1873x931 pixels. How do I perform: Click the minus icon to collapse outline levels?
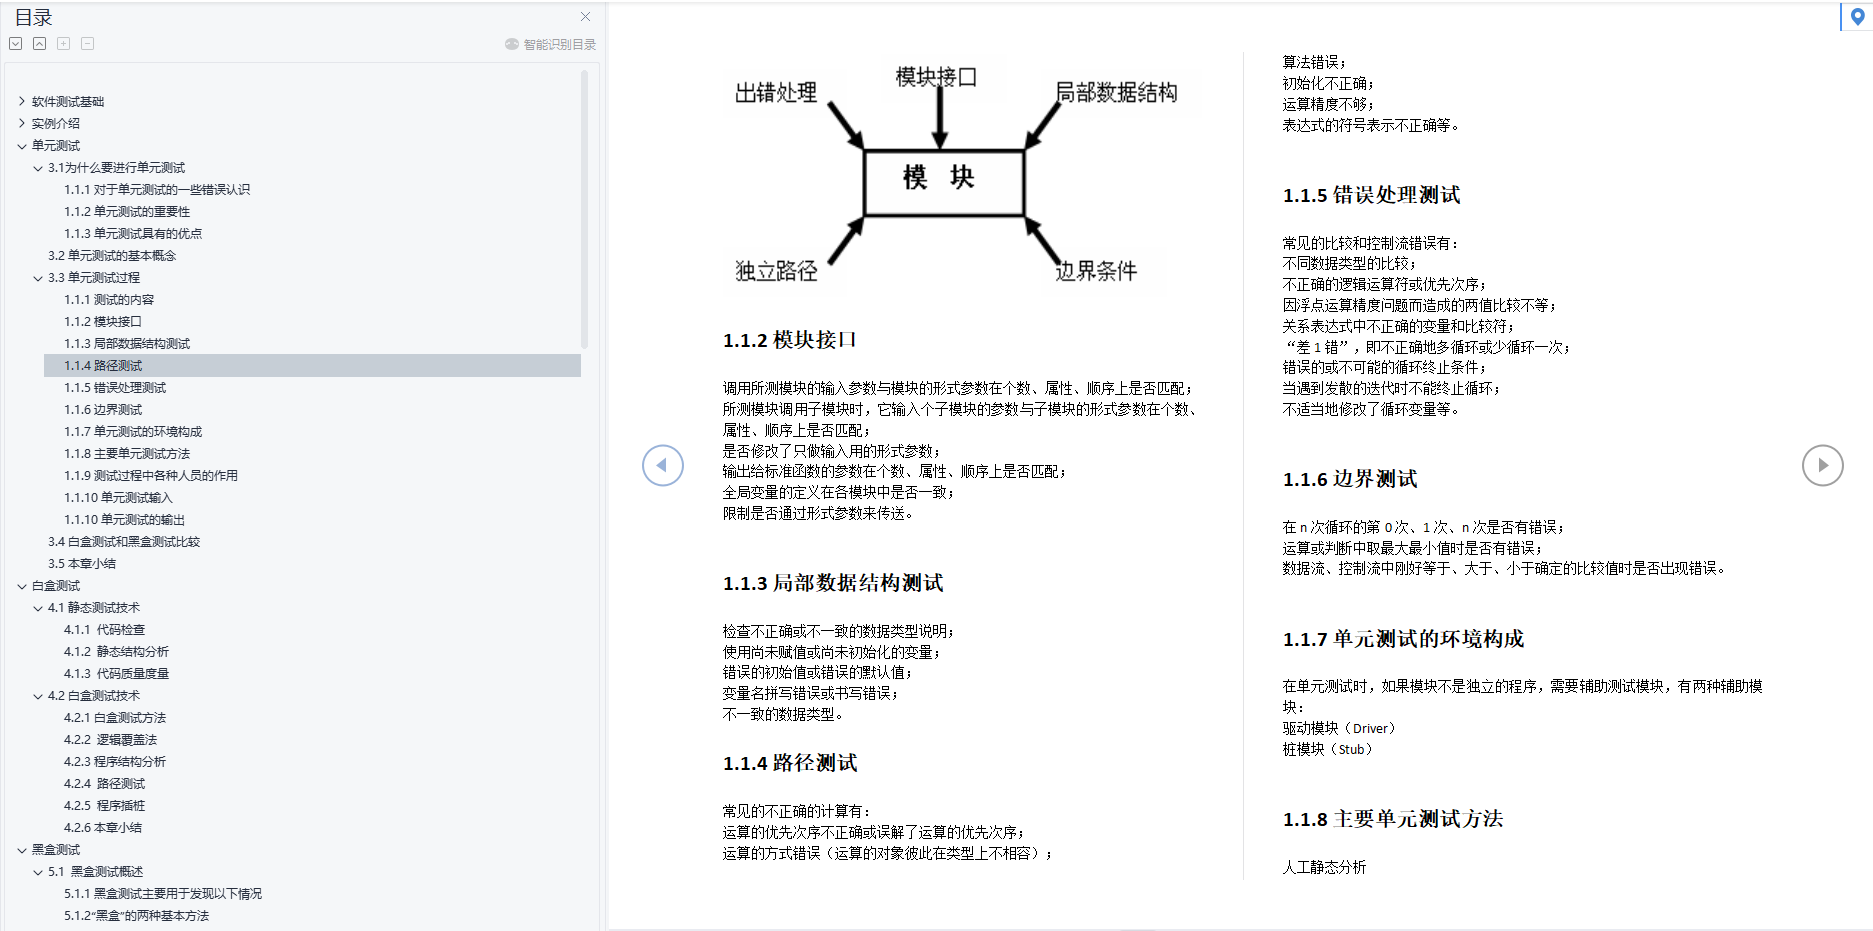87,43
